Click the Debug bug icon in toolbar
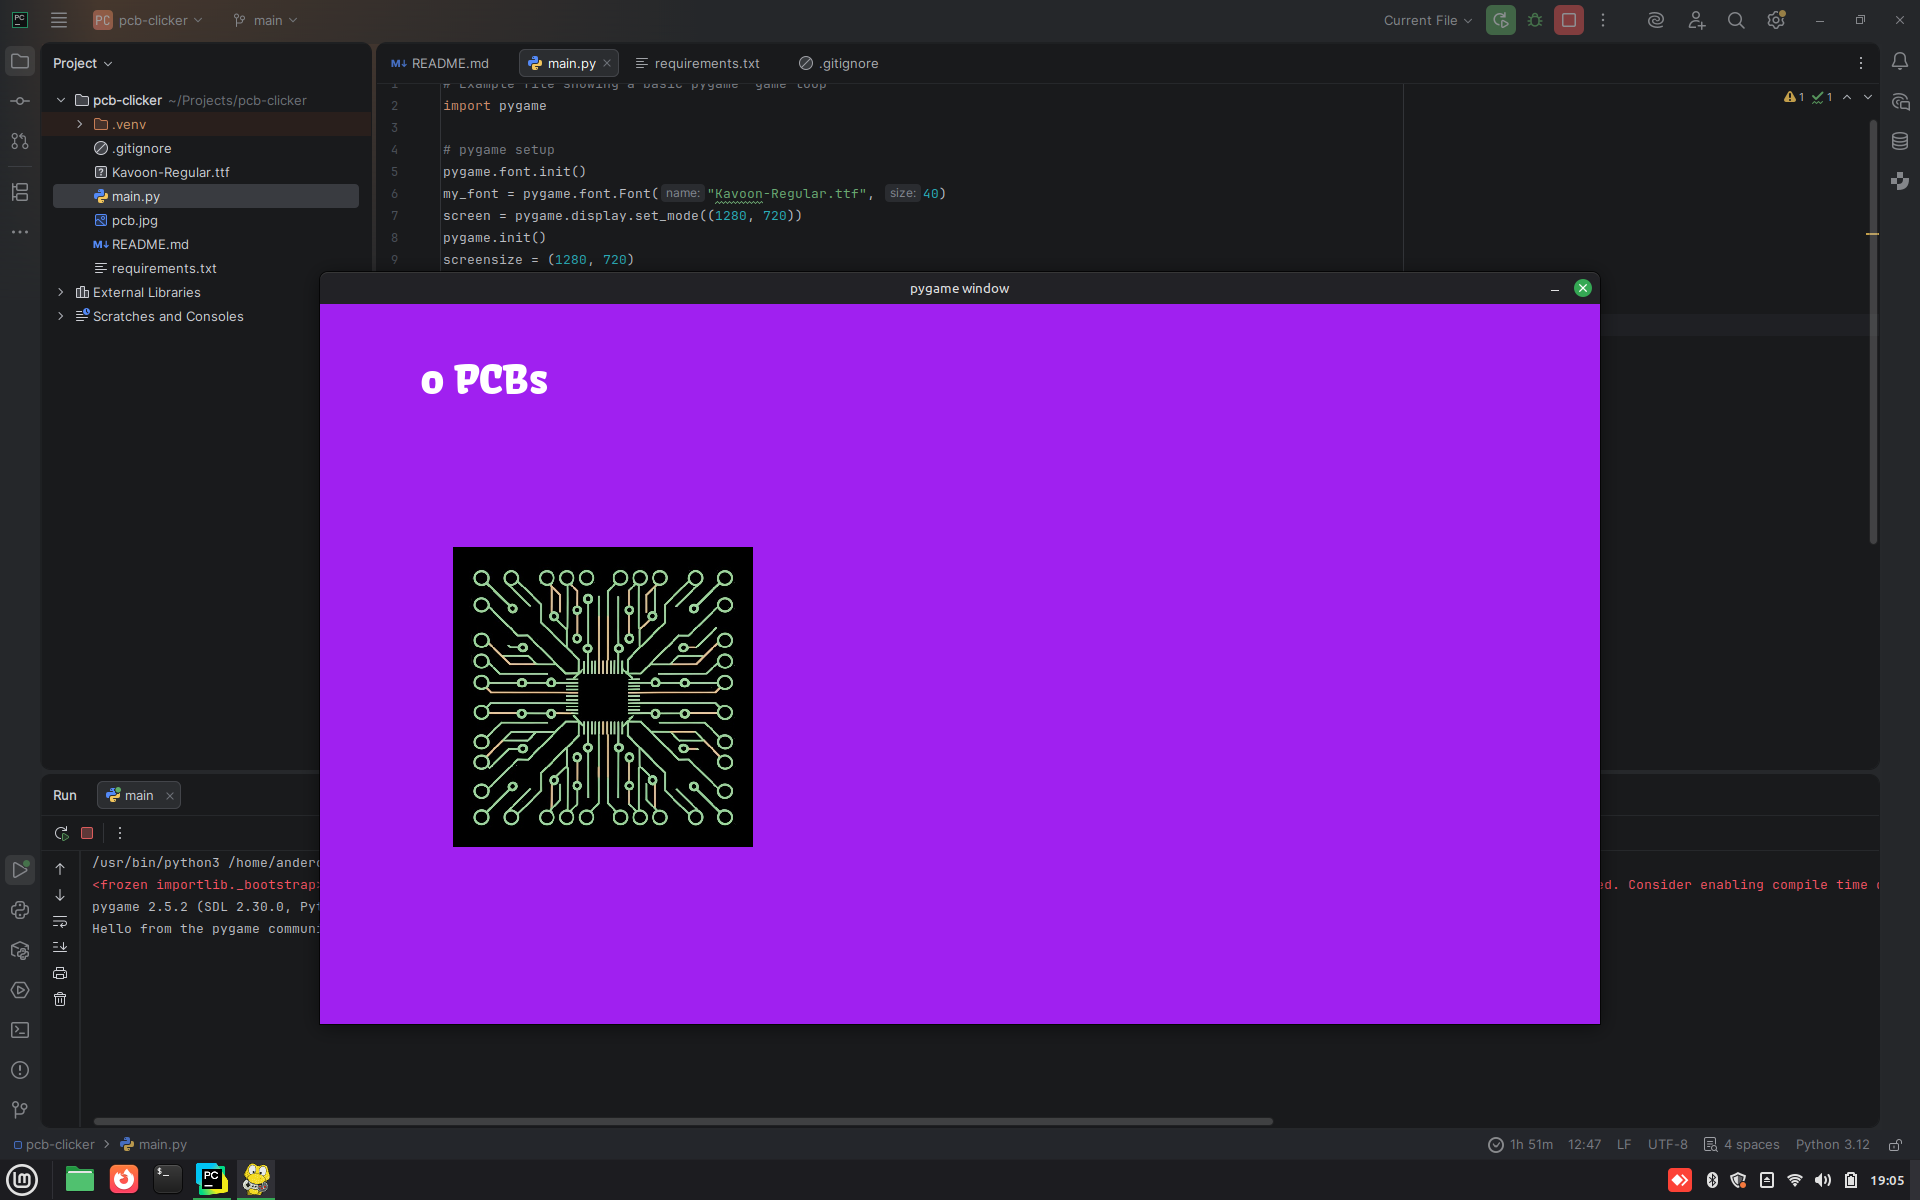Image resolution: width=1920 pixels, height=1200 pixels. pyautogui.click(x=1535, y=20)
